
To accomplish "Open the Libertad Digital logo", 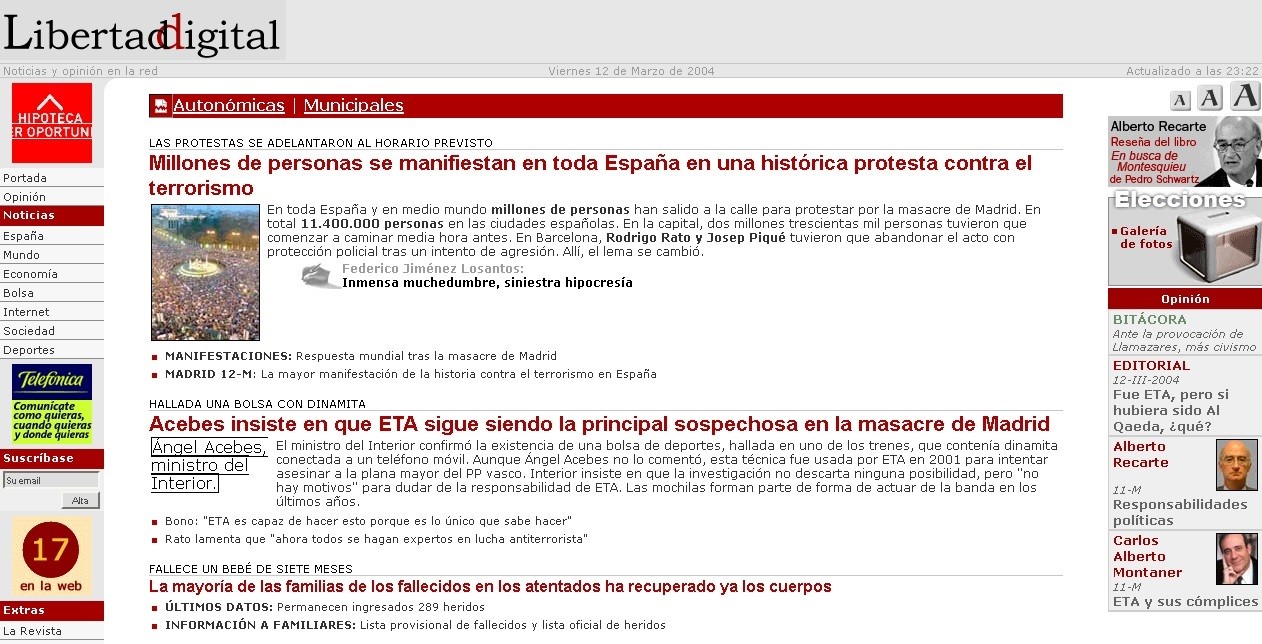I will click(x=142, y=32).
